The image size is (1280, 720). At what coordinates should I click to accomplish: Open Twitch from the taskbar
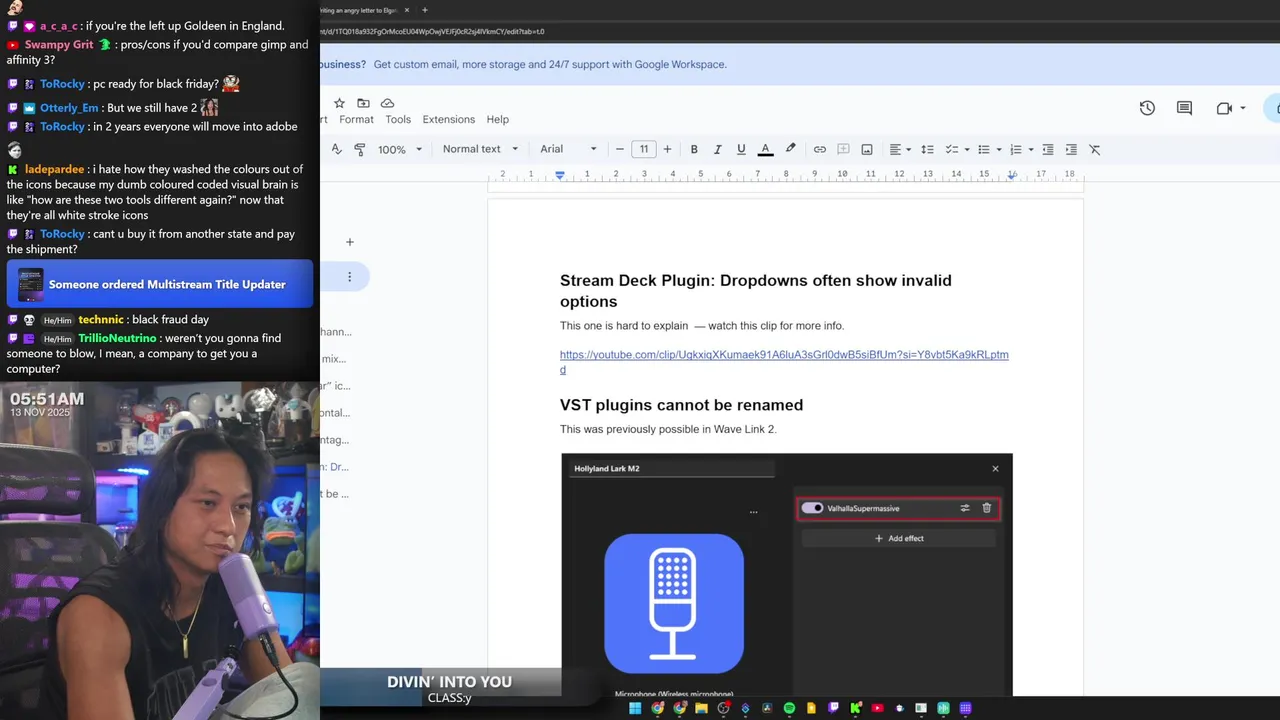833,708
